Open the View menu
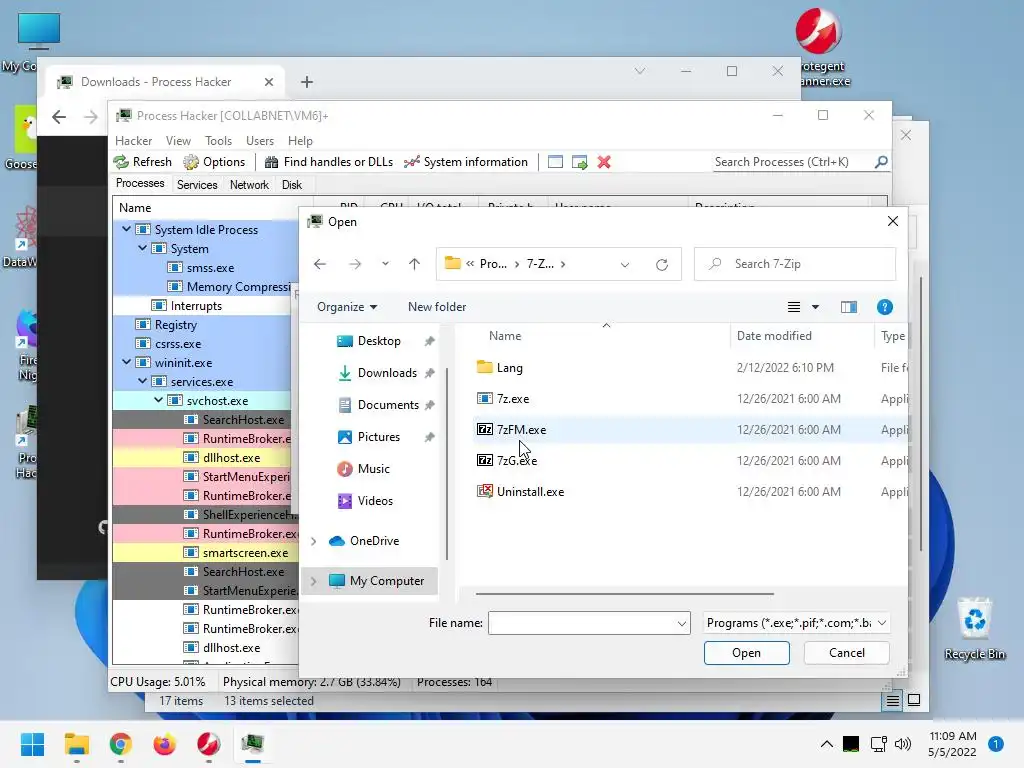Image resolution: width=1024 pixels, height=768 pixels. (x=178, y=141)
